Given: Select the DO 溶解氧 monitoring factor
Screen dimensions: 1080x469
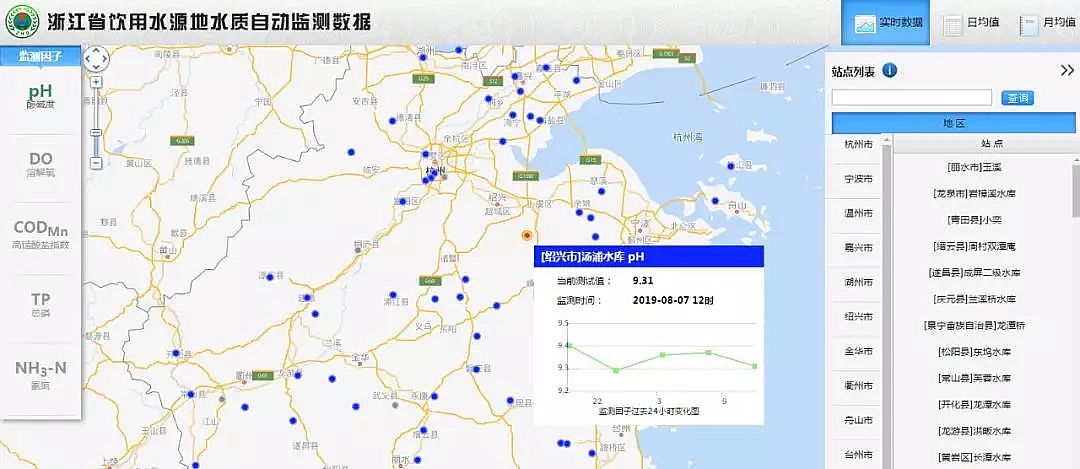Looking at the screenshot, I should pos(40,165).
